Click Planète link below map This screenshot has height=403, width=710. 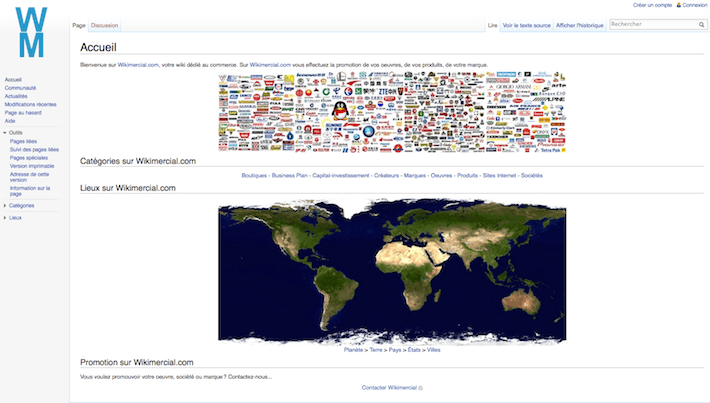(x=353, y=350)
